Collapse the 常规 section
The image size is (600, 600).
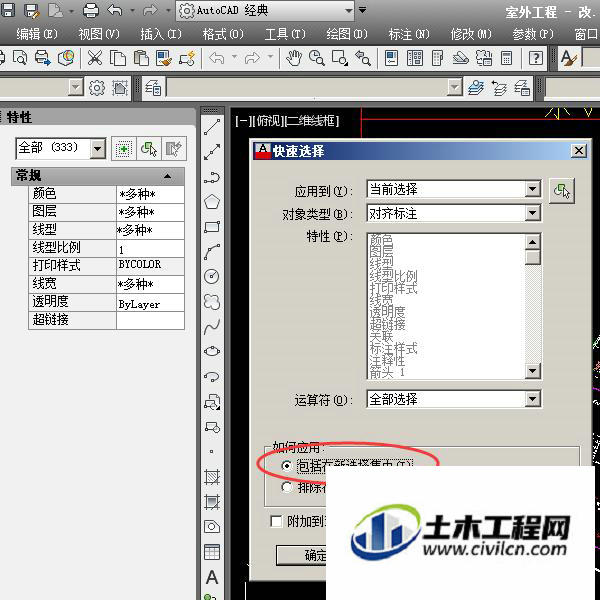coord(167,176)
